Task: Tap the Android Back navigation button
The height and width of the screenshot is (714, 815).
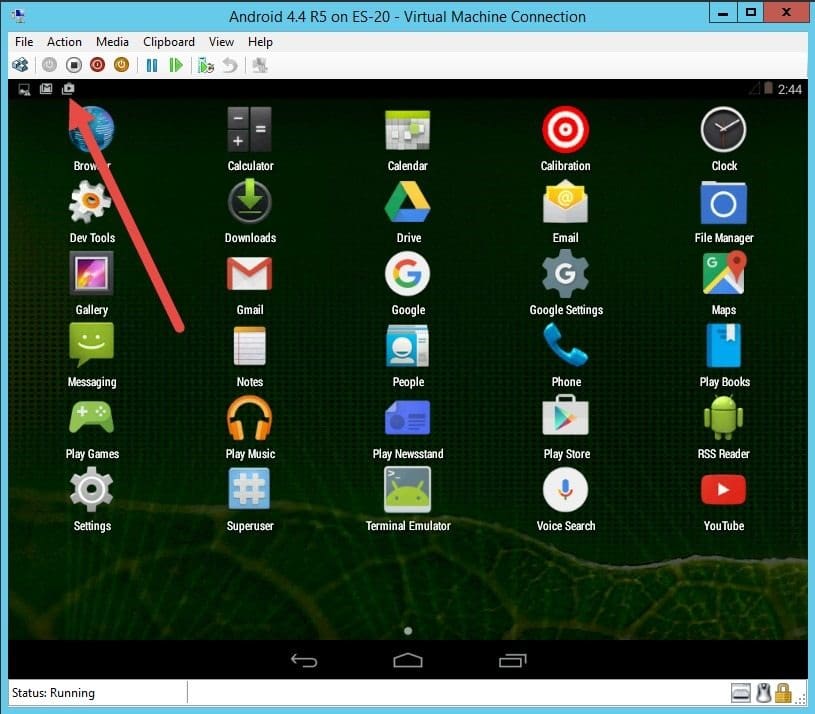Action: (304, 660)
